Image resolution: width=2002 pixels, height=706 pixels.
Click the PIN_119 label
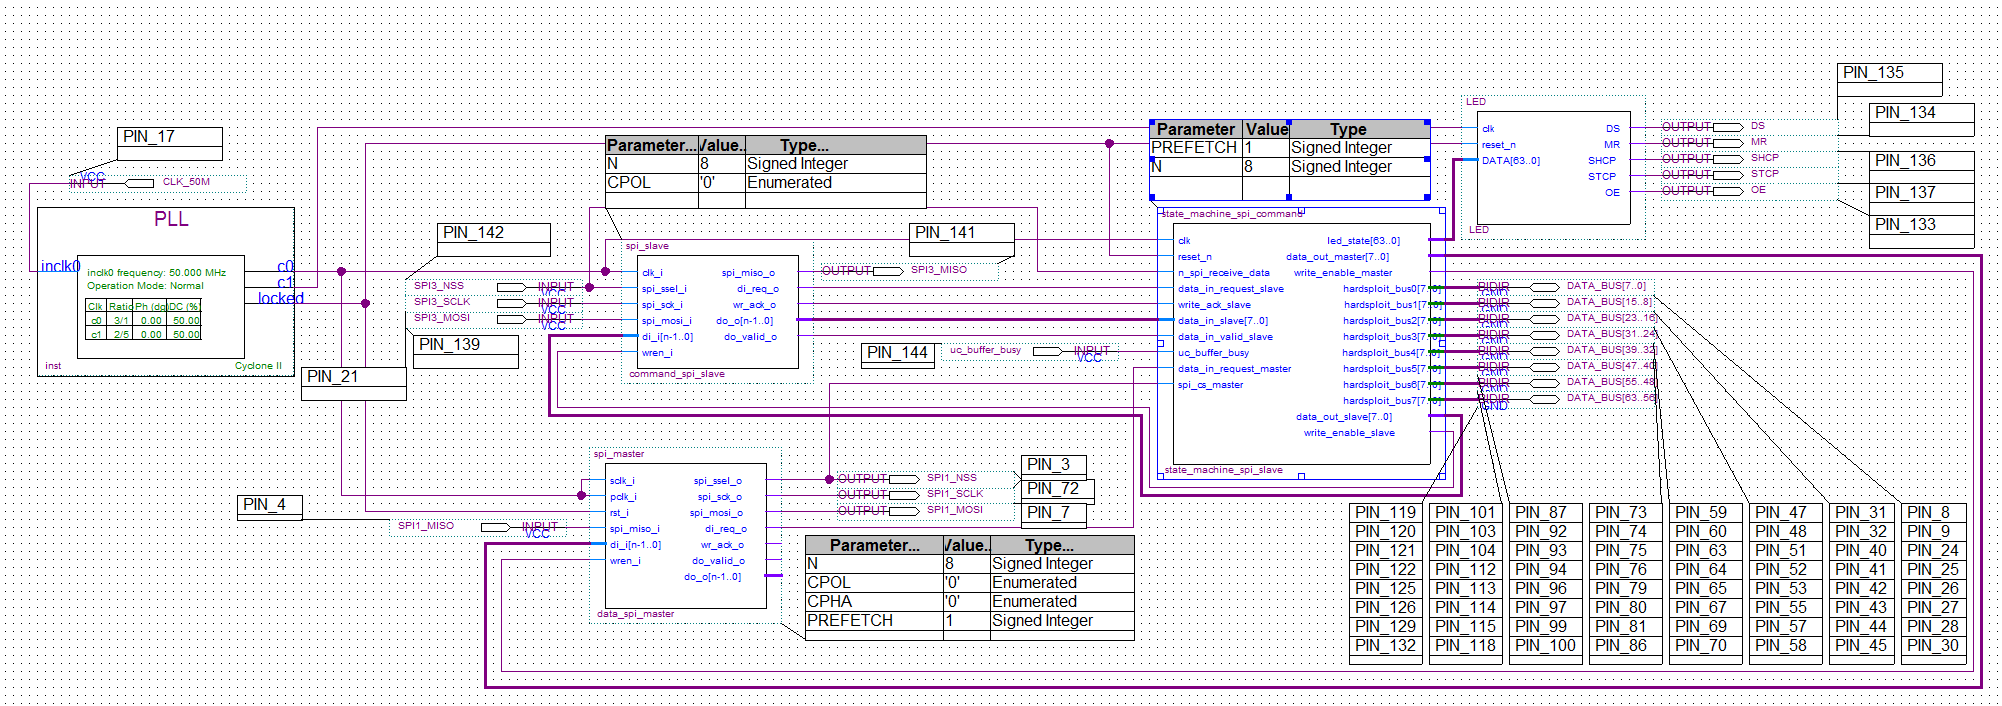tap(1386, 513)
